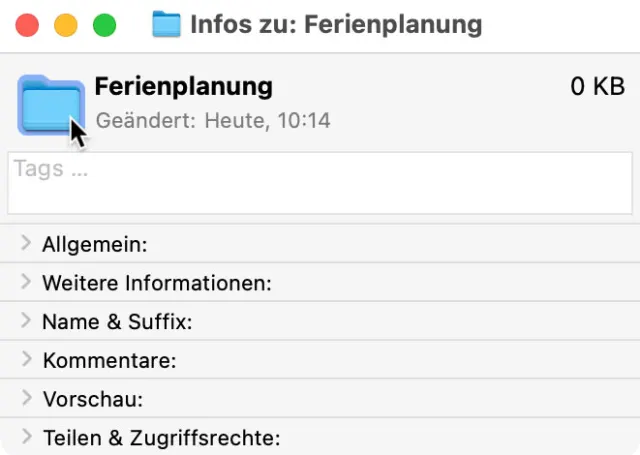Screen dimensions: 640x455
Task: Select the large Ferienplanung folder icon
Action: (48, 104)
